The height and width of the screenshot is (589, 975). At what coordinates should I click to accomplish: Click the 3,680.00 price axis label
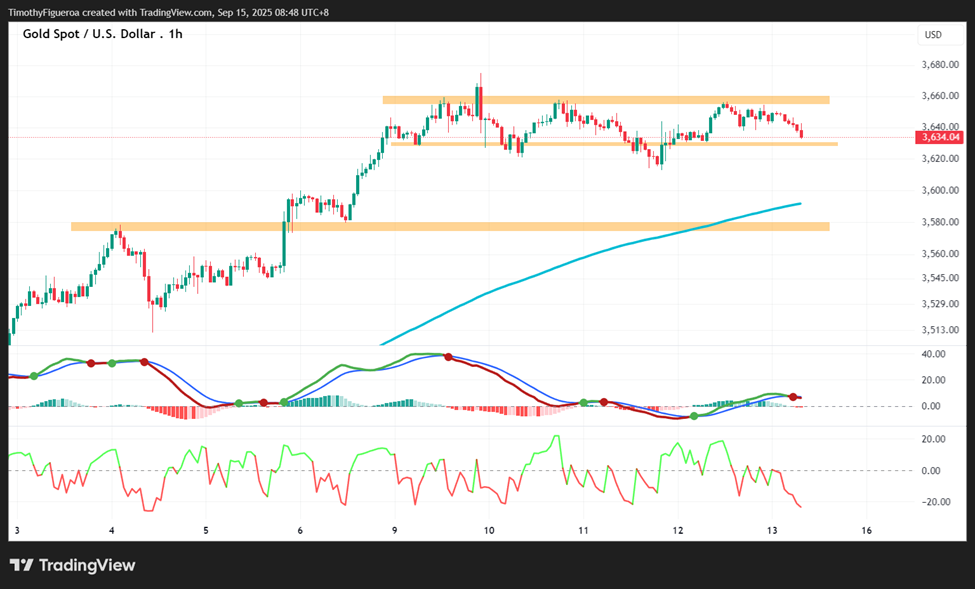click(940, 65)
